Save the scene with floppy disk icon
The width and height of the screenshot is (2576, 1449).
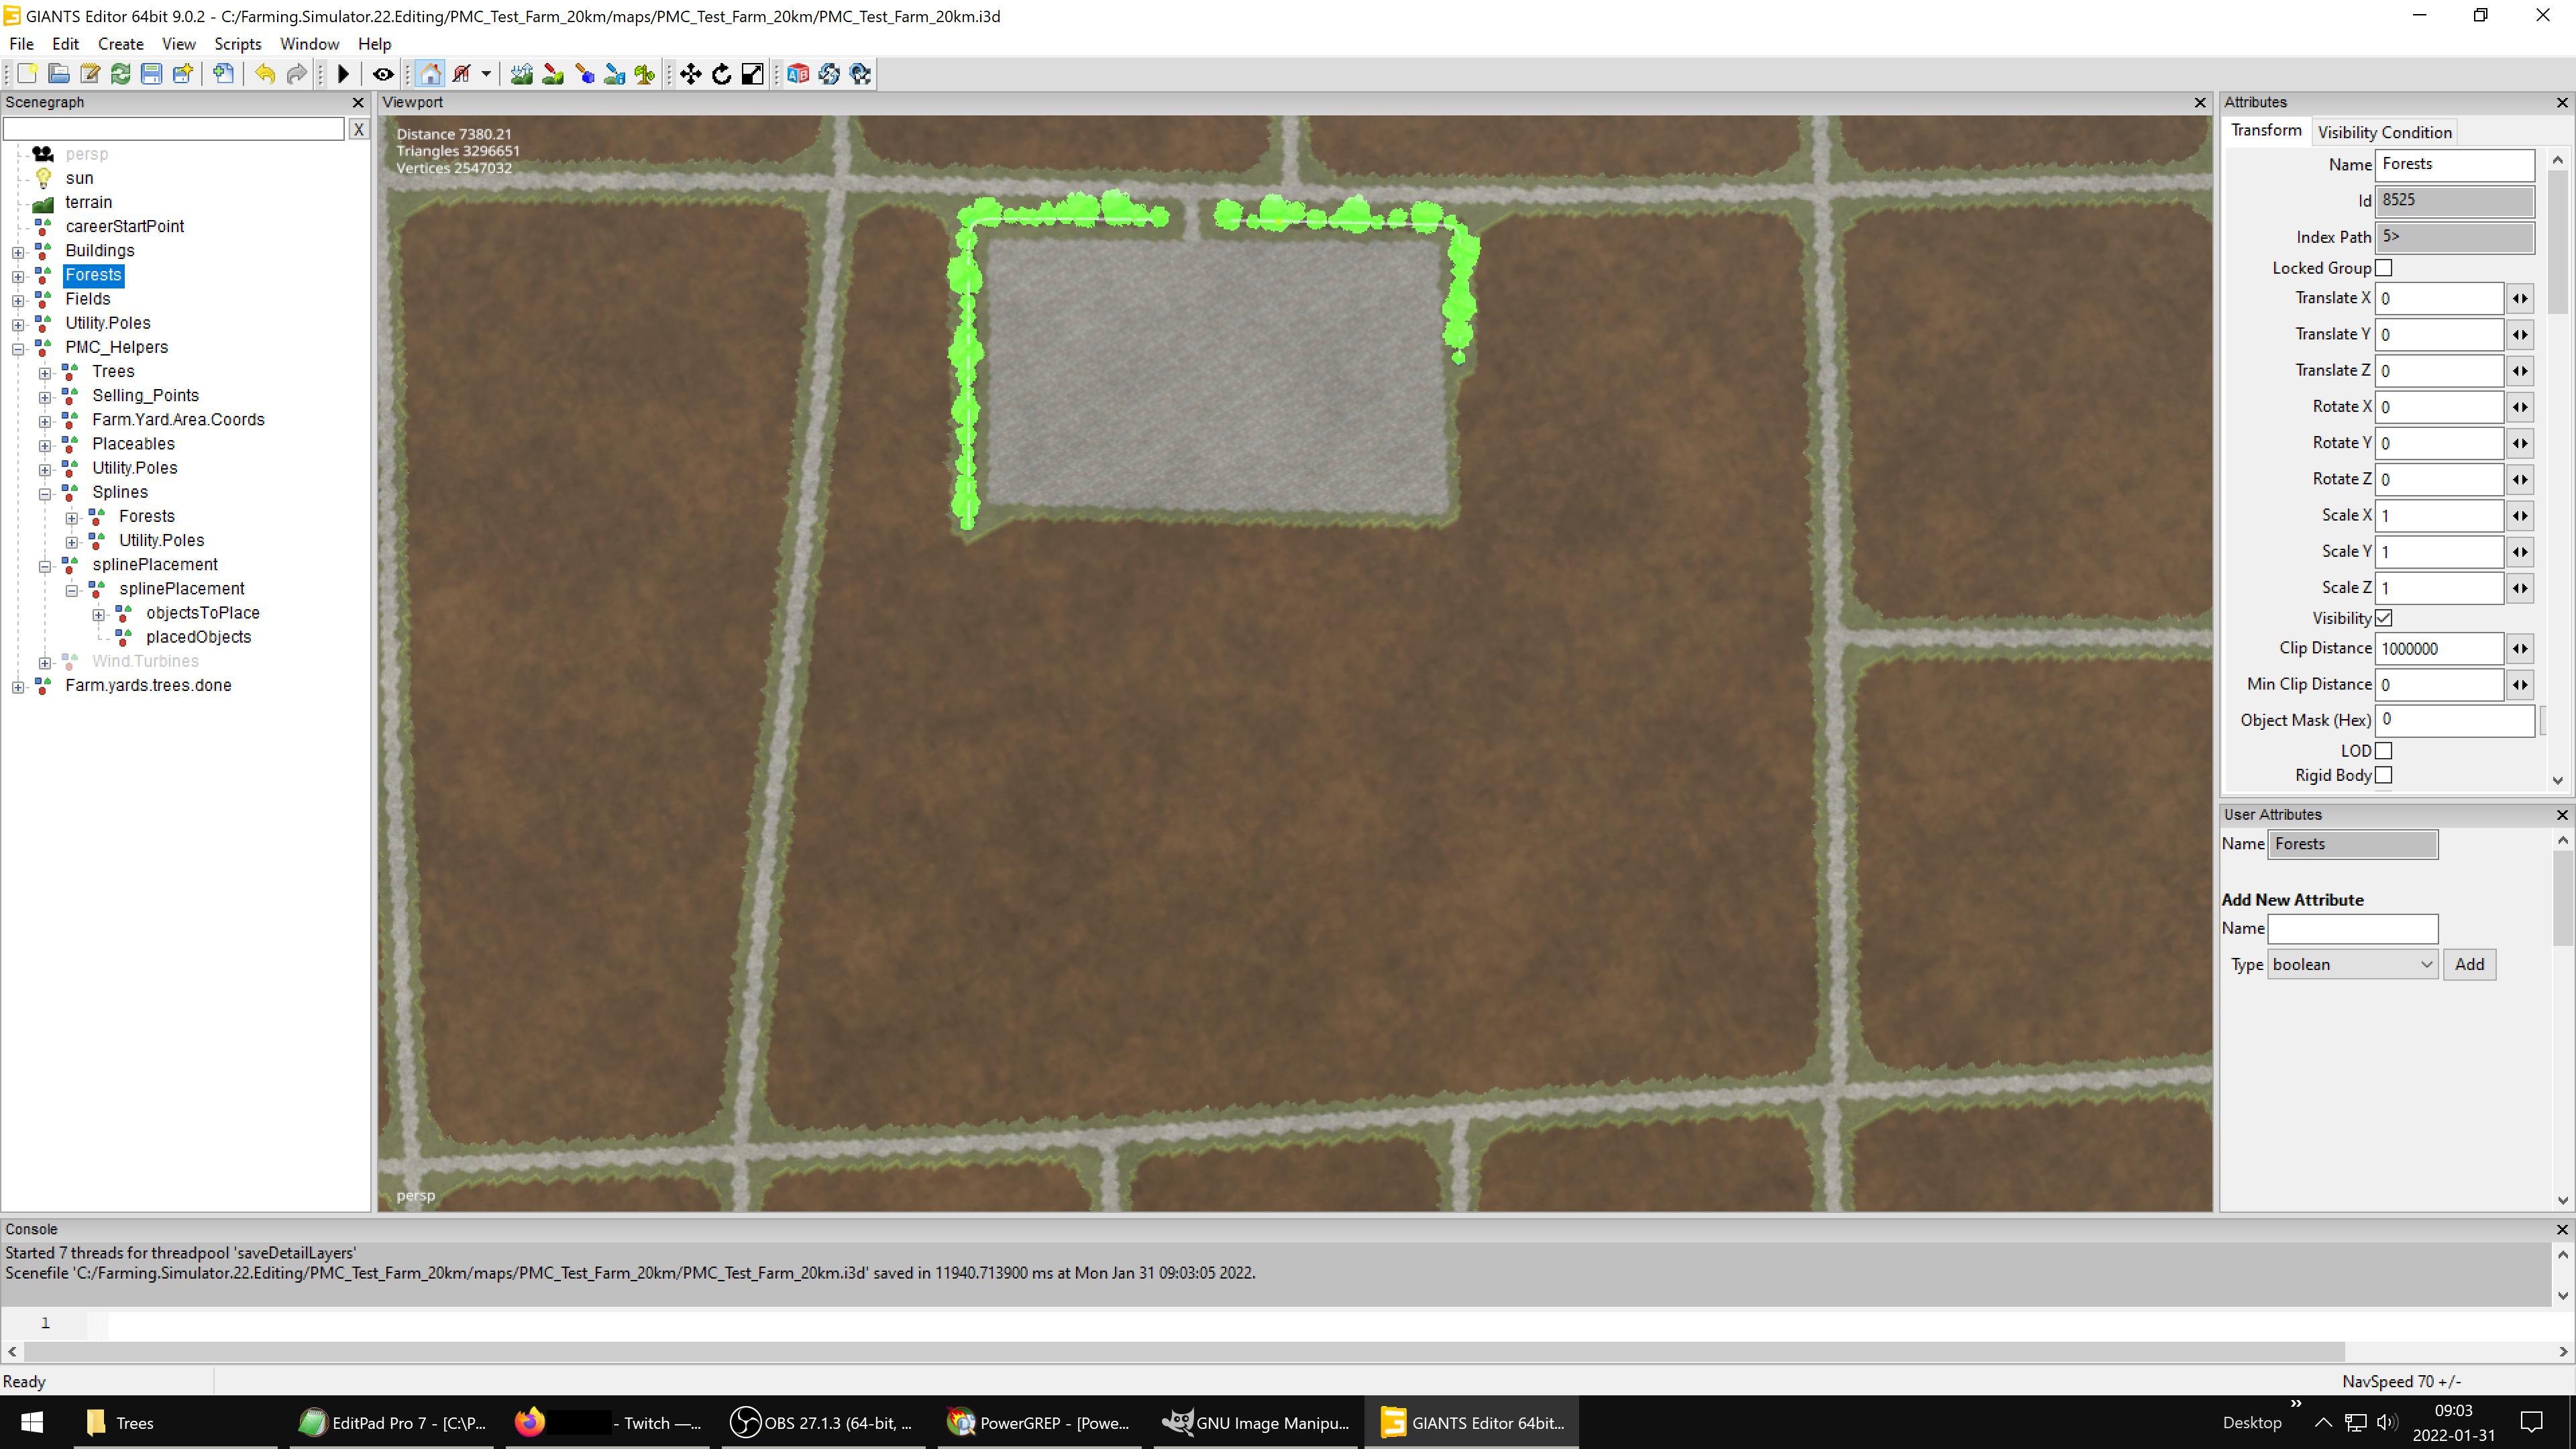click(151, 74)
